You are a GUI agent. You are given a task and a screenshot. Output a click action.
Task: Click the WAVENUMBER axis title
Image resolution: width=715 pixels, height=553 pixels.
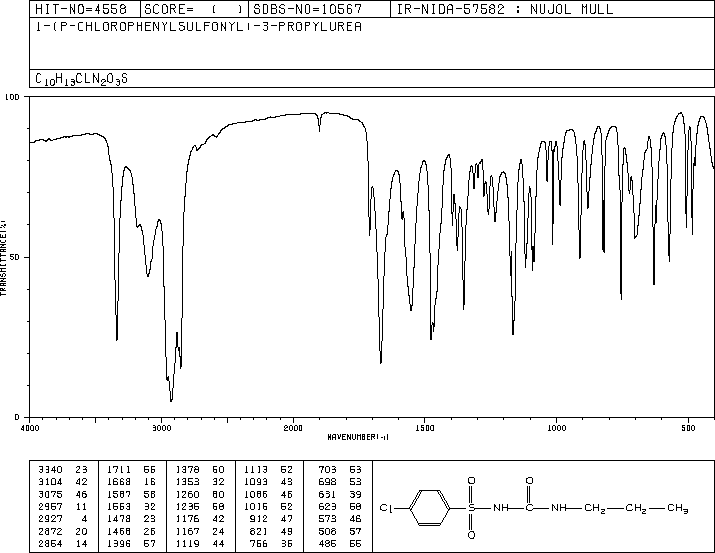pos(358,437)
